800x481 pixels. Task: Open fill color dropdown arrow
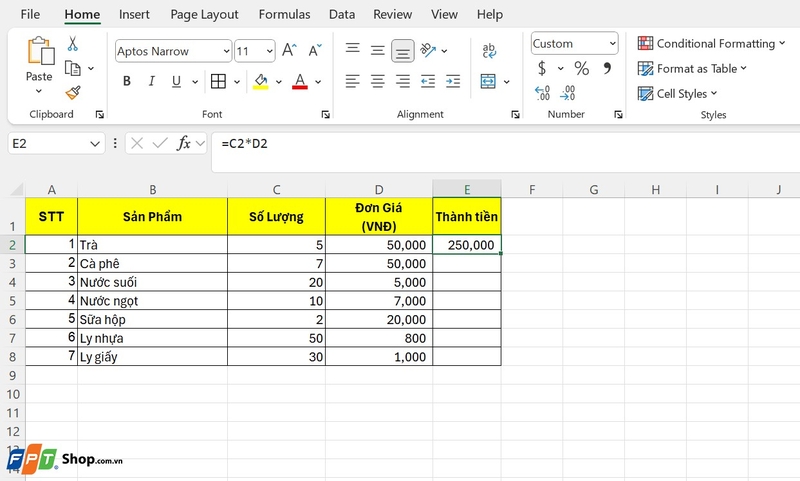[x=279, y=82]
